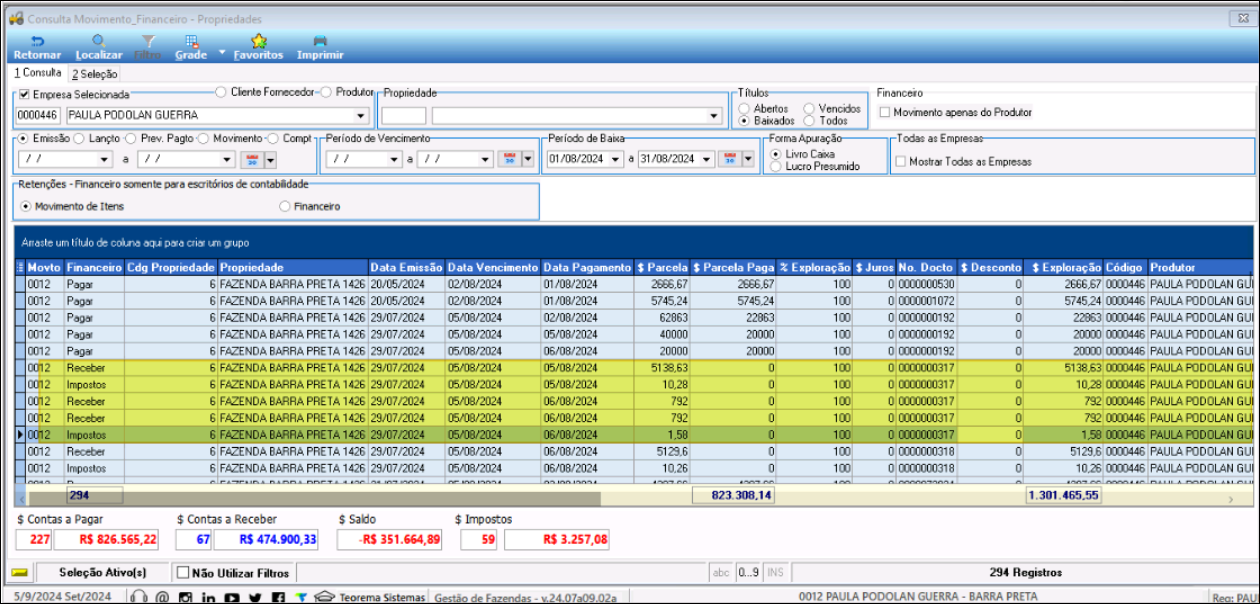
Task: Select the cell showing document 0000001072
Action: (926, 300)
